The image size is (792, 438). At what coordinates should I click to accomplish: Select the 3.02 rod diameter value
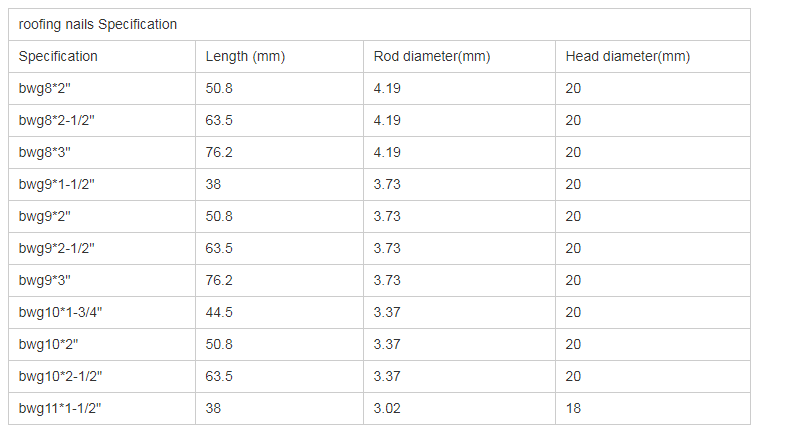point(387,408)
